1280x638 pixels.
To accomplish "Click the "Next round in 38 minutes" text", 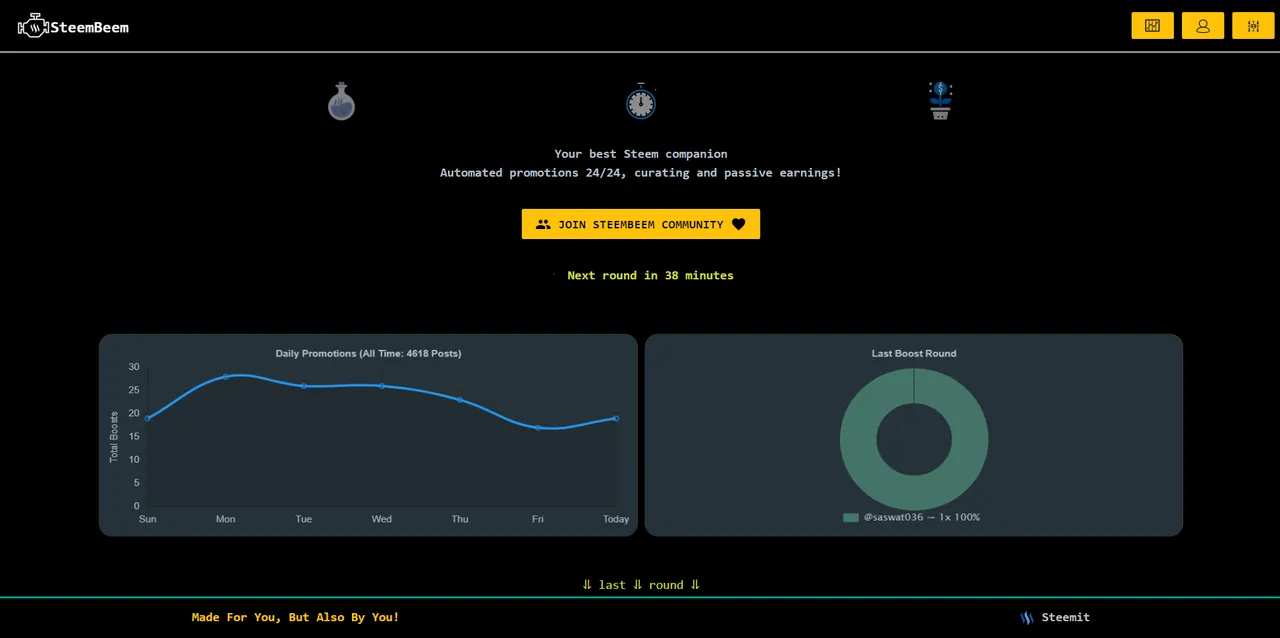I will point(650,275).
